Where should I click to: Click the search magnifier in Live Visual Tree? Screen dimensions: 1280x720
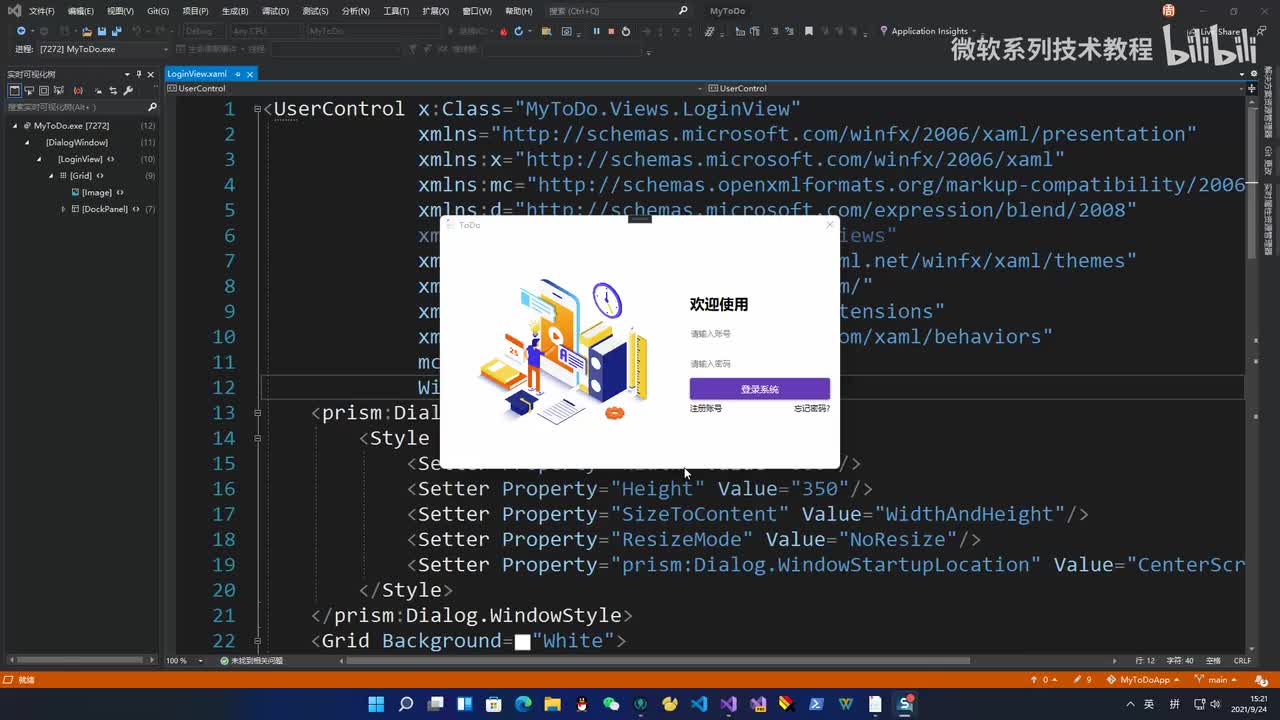pos(152,107)
